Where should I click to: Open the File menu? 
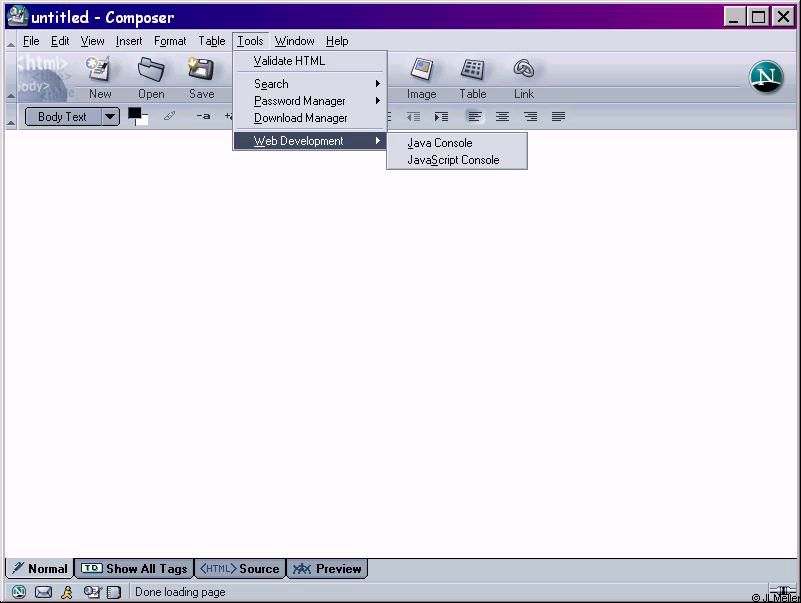[x=31, y=41]
